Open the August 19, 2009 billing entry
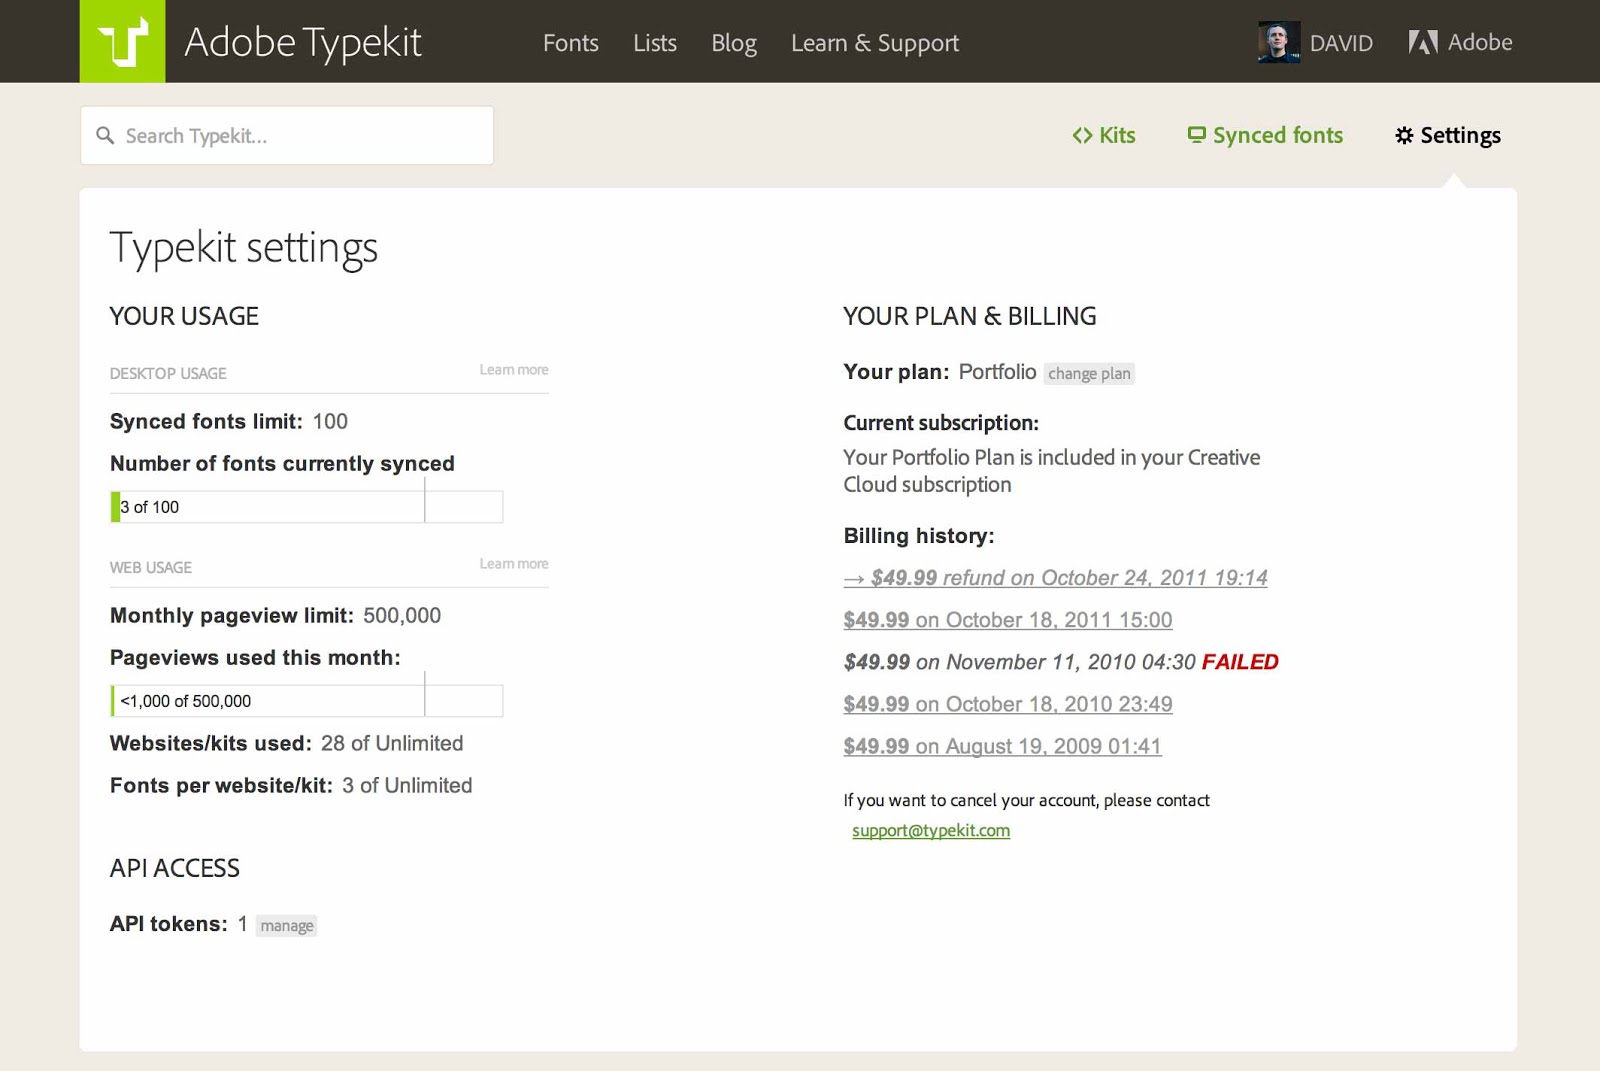 pyautogui.click(x=1002, y=746)
